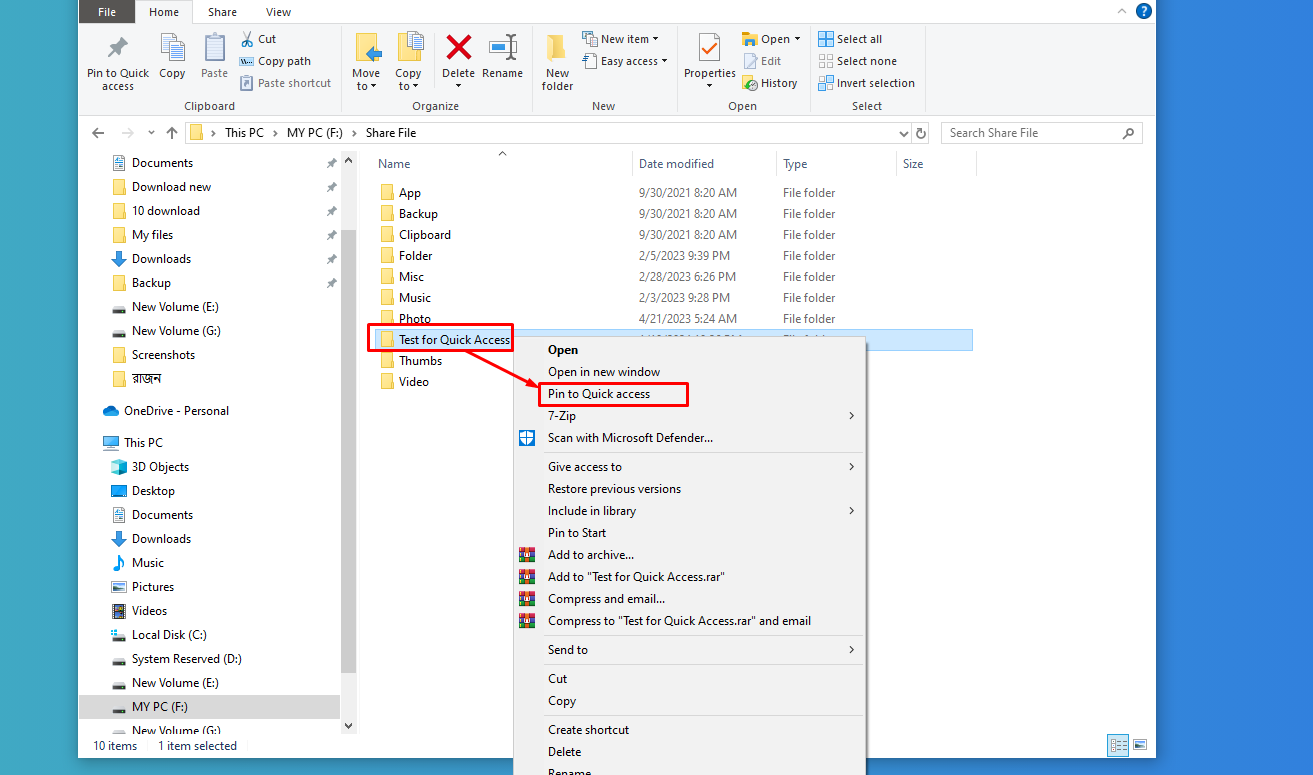The image size is (1313, 775).
Task: Open the Easy access dropdown
Action: 626,60
